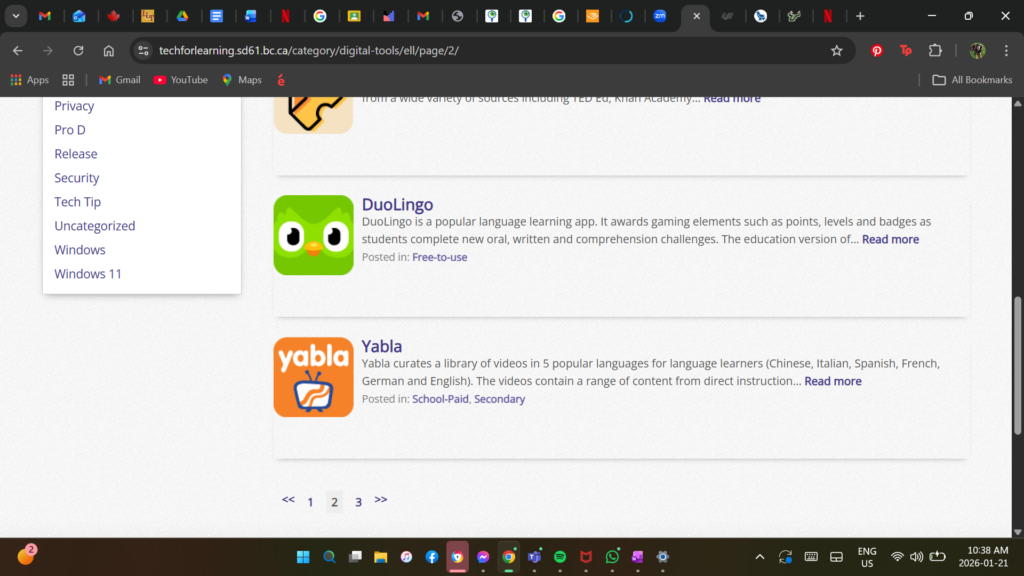Screen dimensions: 1024x576
Task: Click the Pinterest extension icon
Action: coord(877,51)
